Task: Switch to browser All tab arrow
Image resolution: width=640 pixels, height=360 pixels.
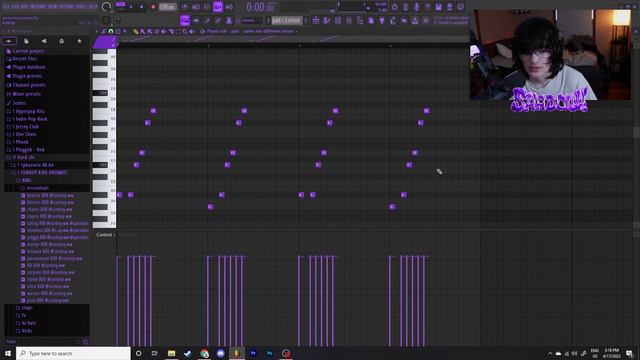Action: (9, 41)
